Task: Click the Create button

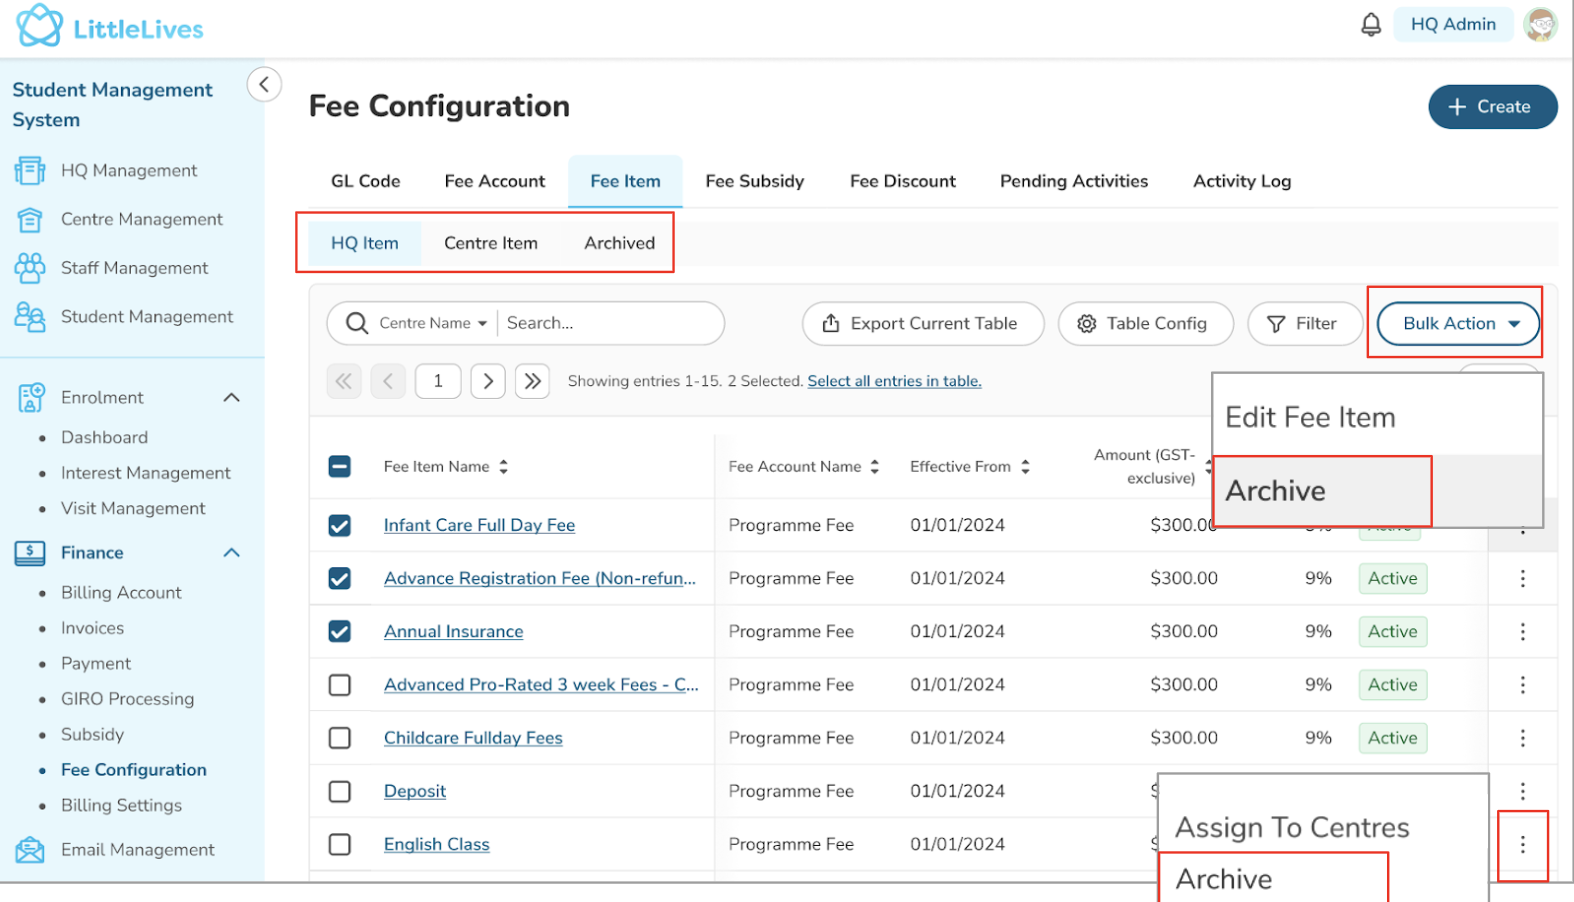Action: tap(1491, 107)
